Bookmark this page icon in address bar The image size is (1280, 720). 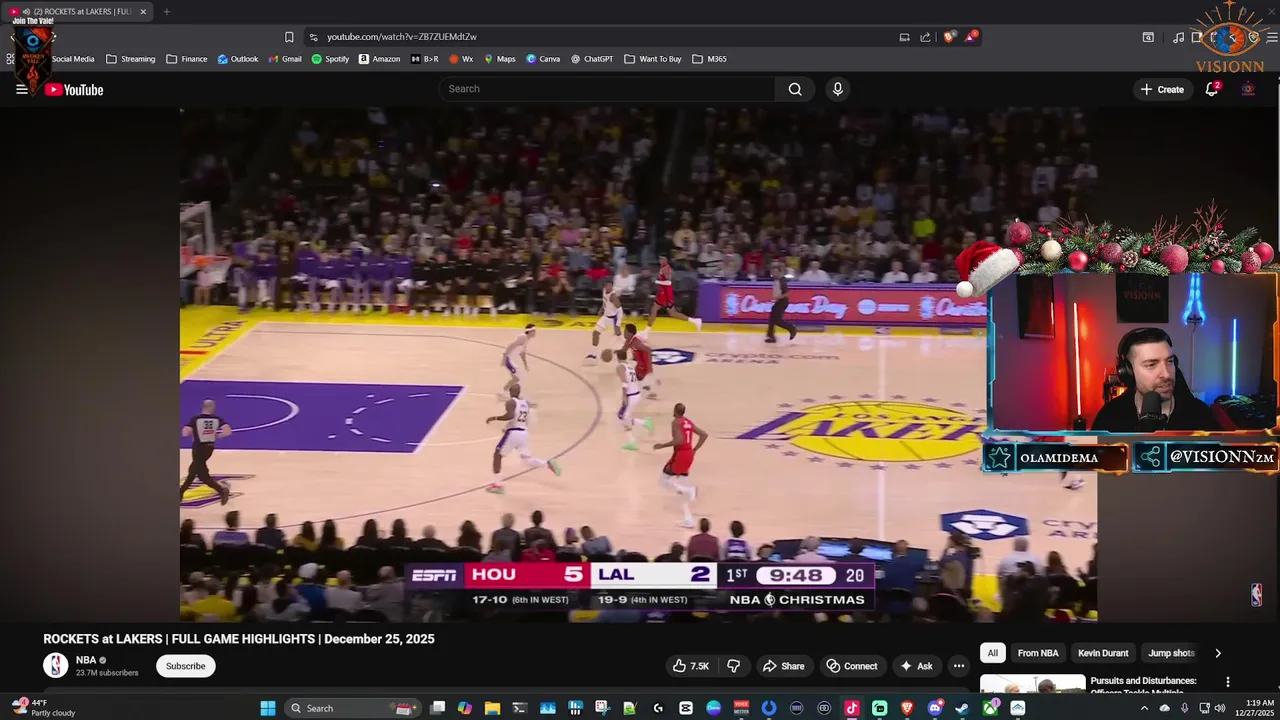point(289,37)
